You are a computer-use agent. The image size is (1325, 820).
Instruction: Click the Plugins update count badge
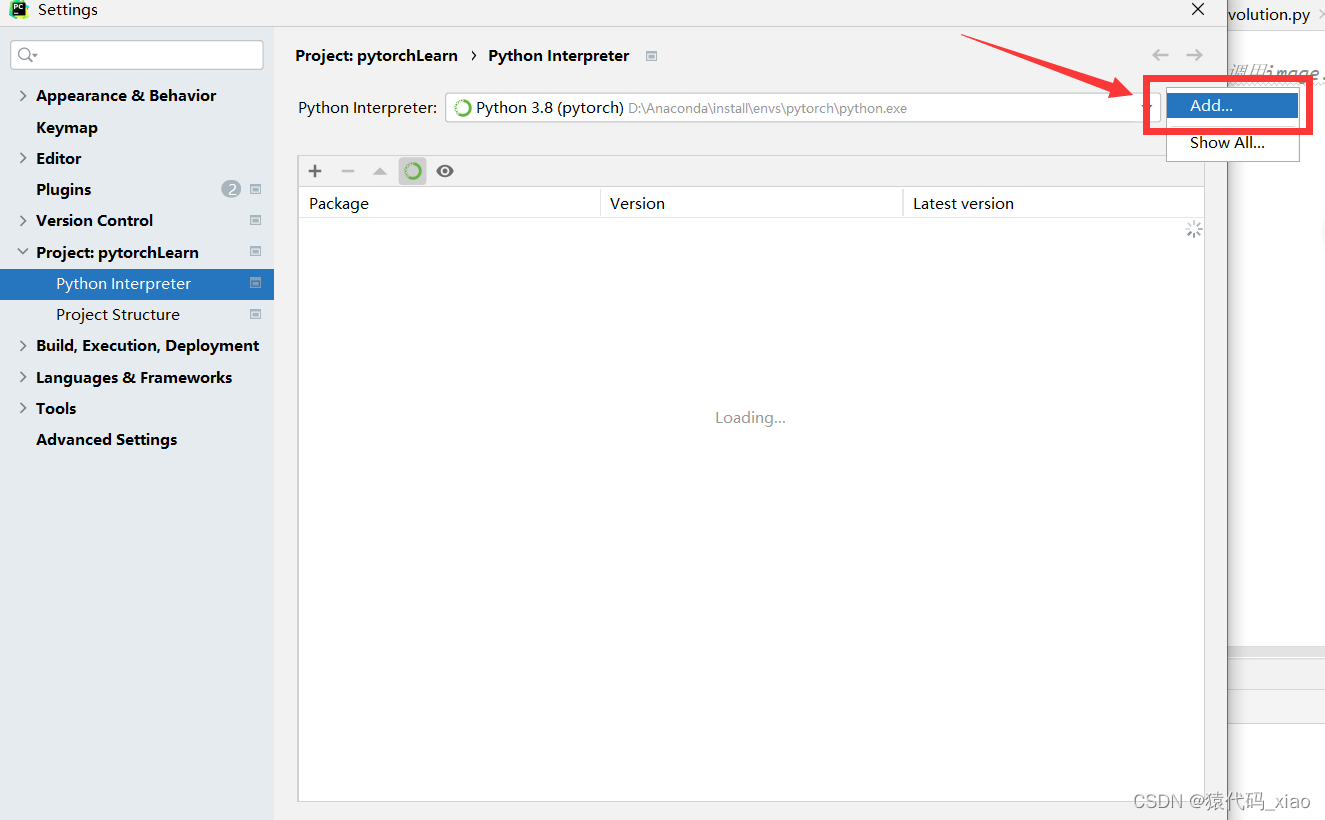click(x=231, y=189)
